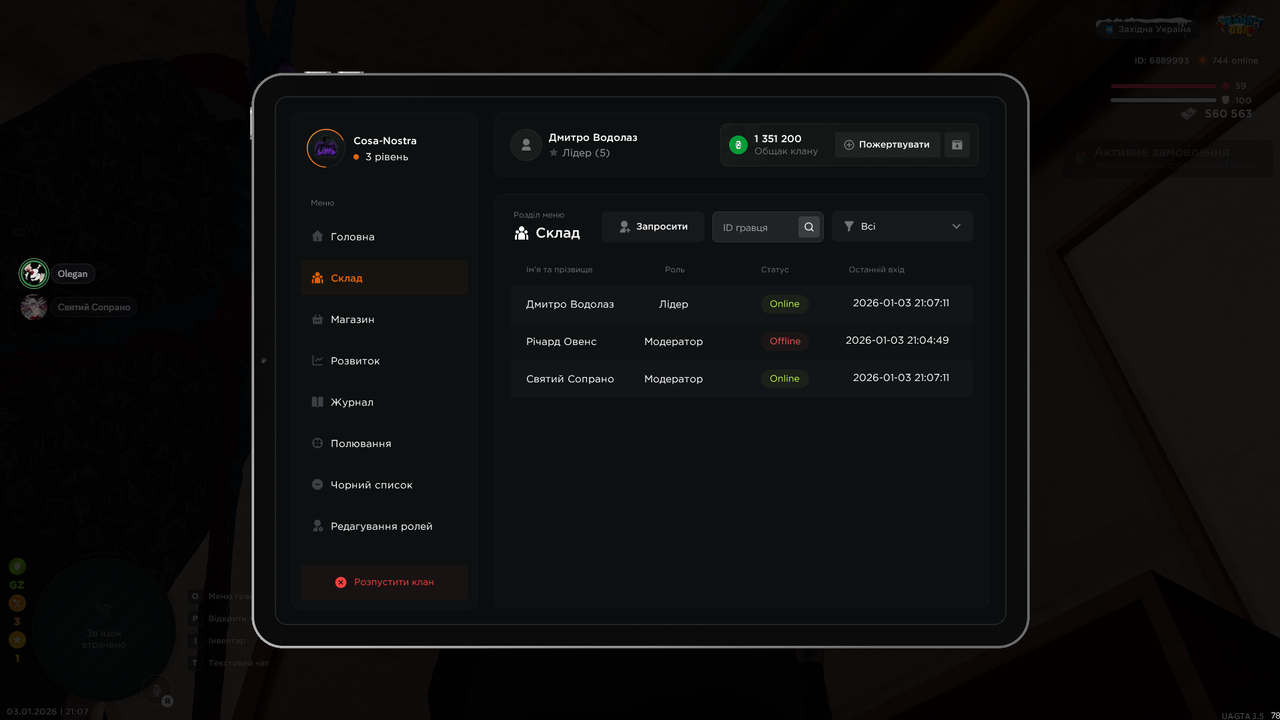The image size is (1280, 720).
Task: Select the Склад menu item
Action: point(384,278)
